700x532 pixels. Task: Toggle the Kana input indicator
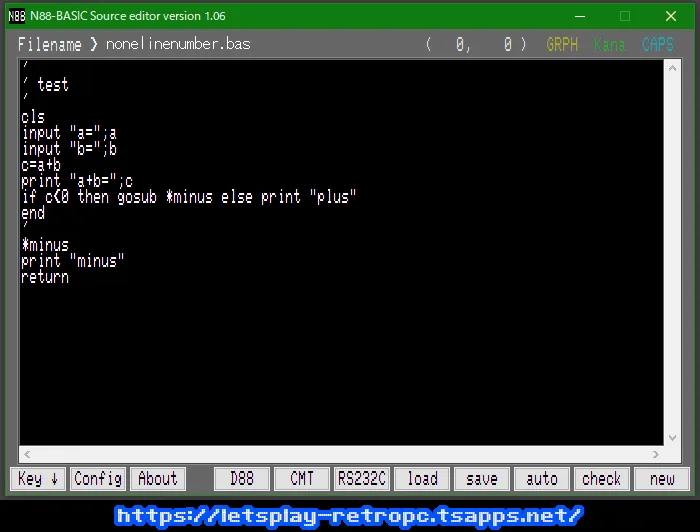tap(609, 45)
